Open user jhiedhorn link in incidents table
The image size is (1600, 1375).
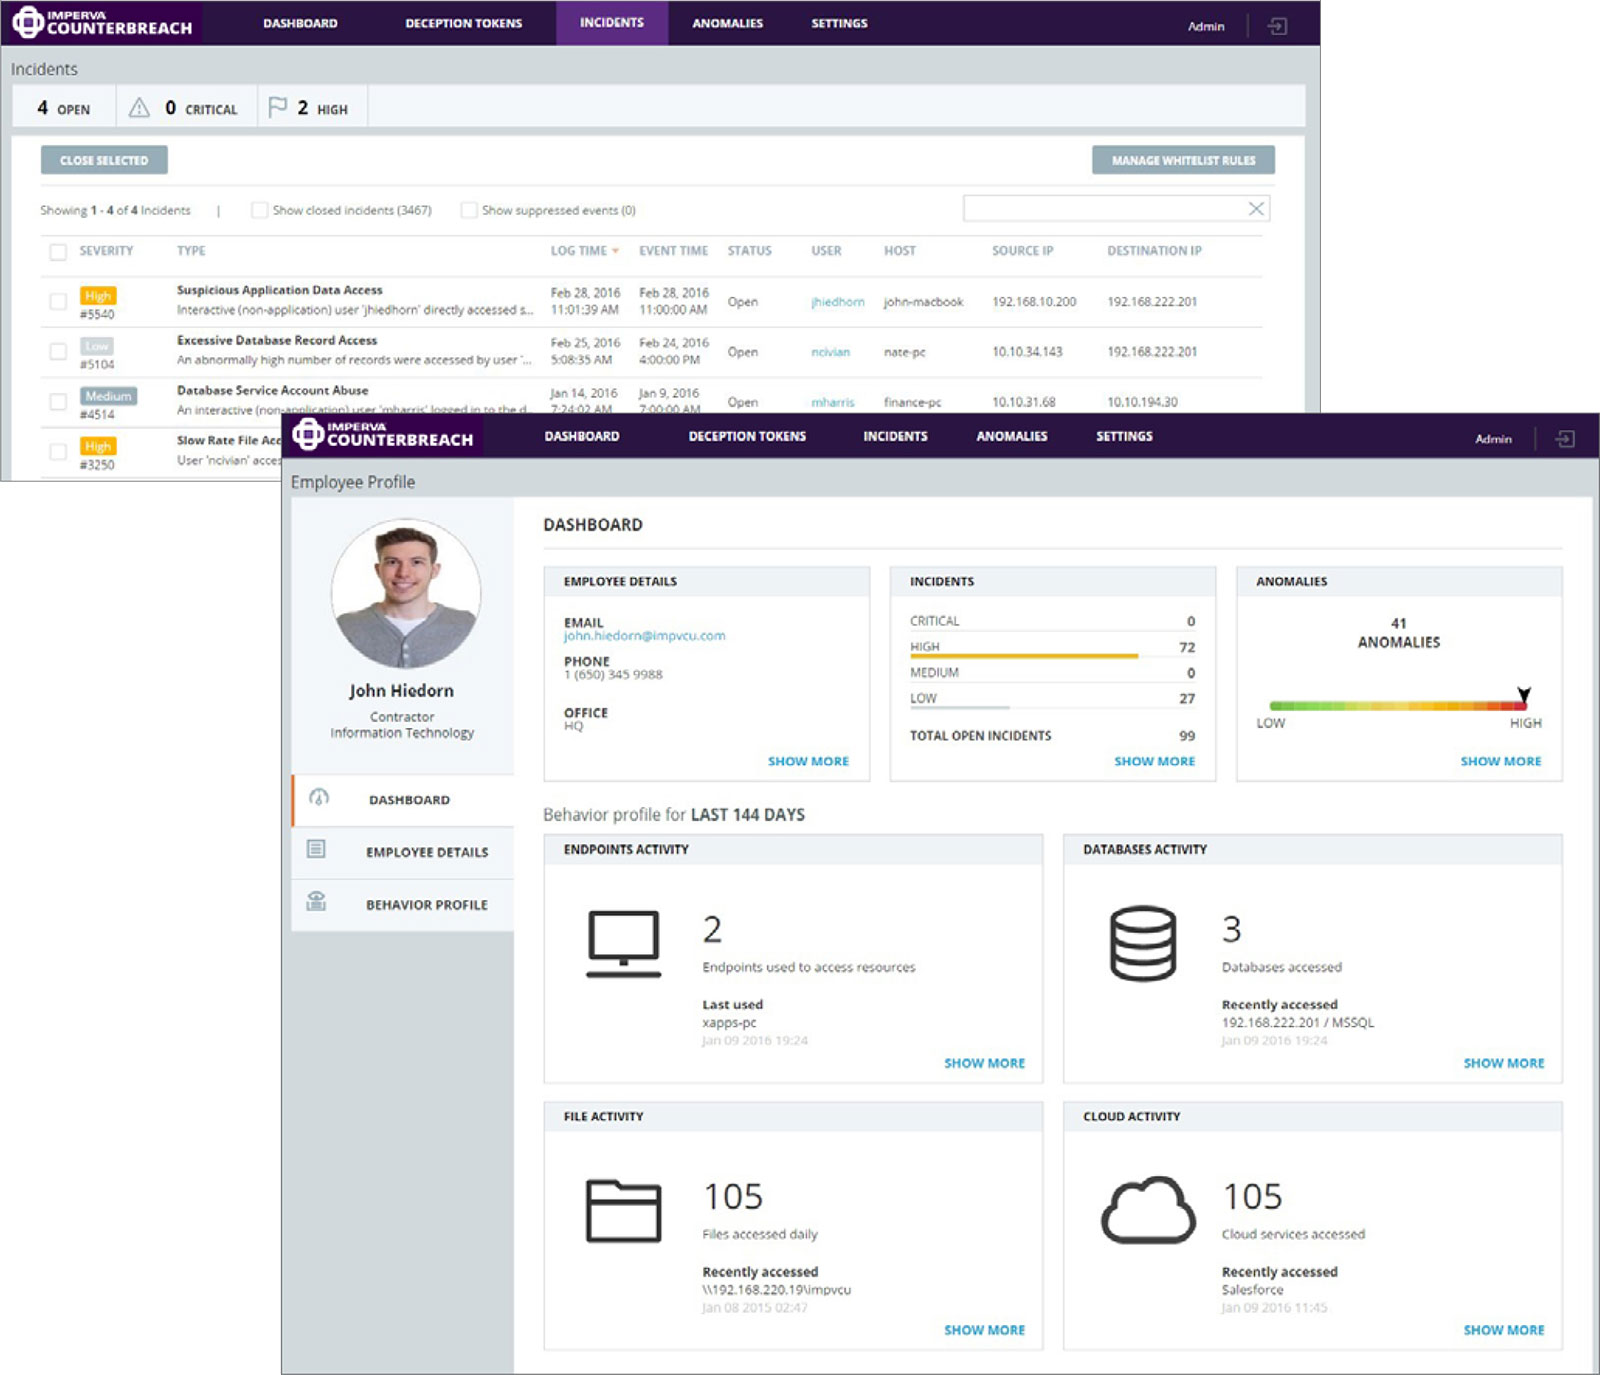[x=838, y=302]
